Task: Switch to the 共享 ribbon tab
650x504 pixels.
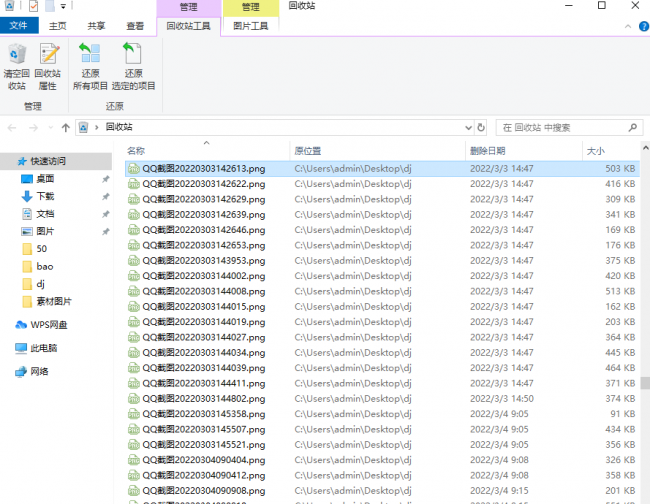Action: (96, 26)
